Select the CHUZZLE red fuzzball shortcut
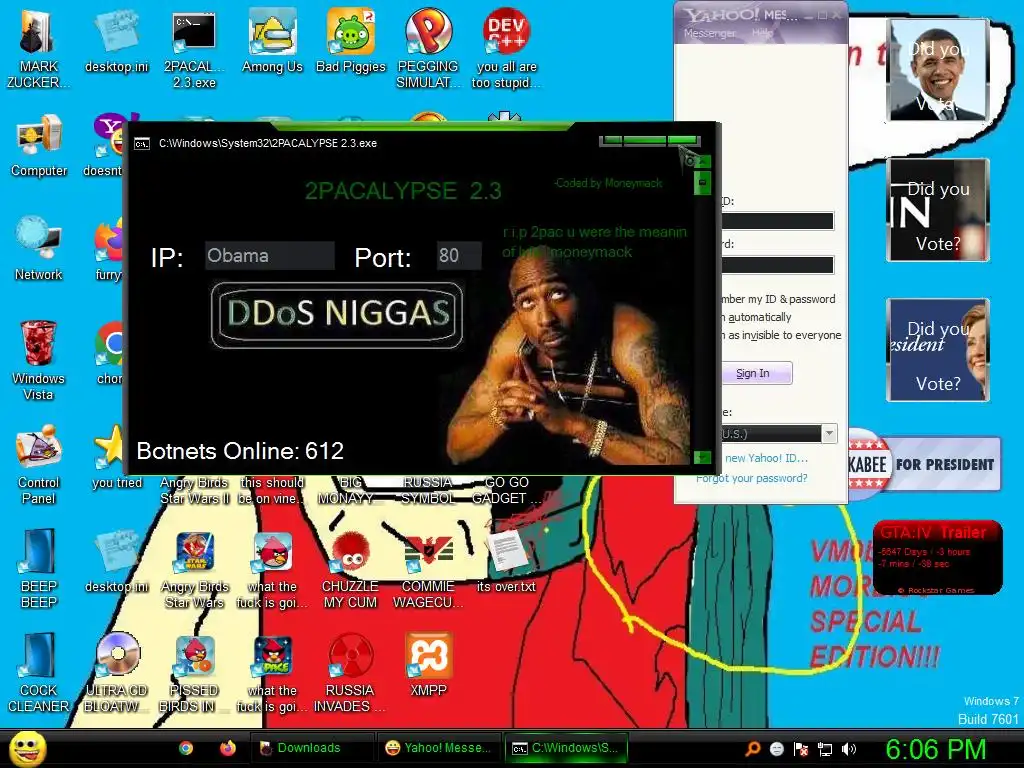The image size is (1024, 768). click(x=351, y=568)
